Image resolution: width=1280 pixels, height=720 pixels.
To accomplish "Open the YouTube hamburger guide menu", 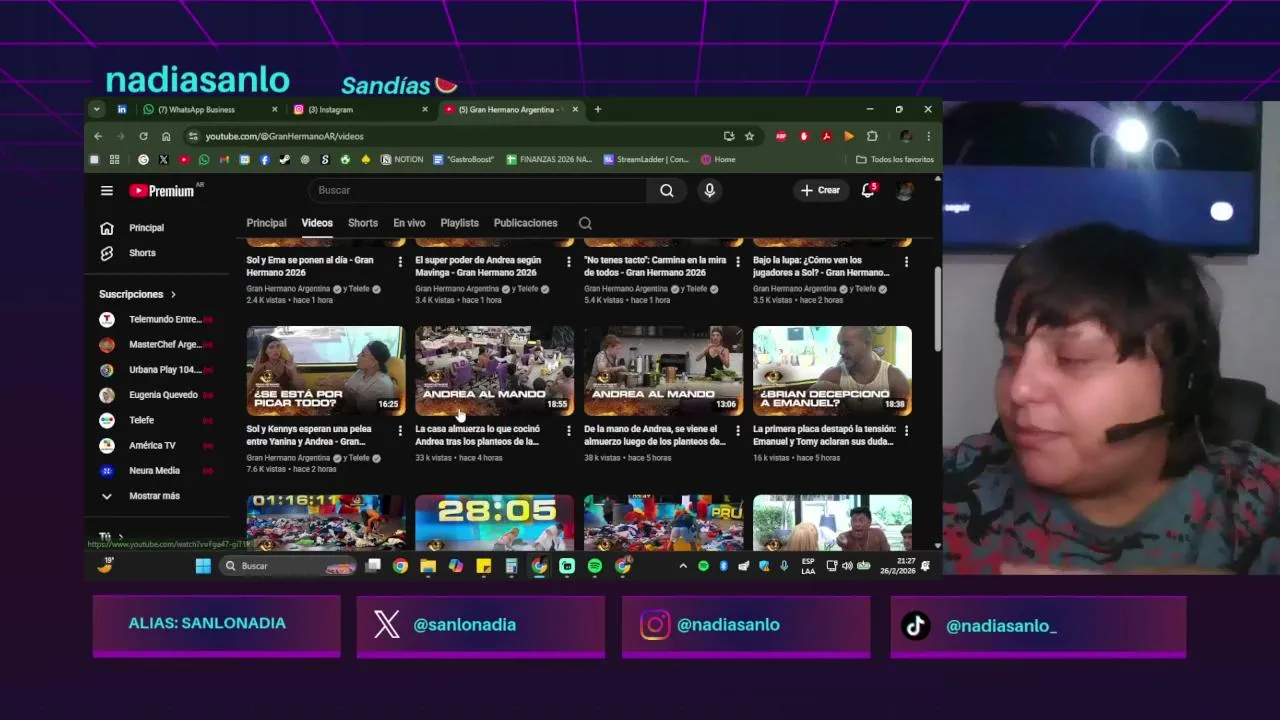I will [x=107, y=190].
